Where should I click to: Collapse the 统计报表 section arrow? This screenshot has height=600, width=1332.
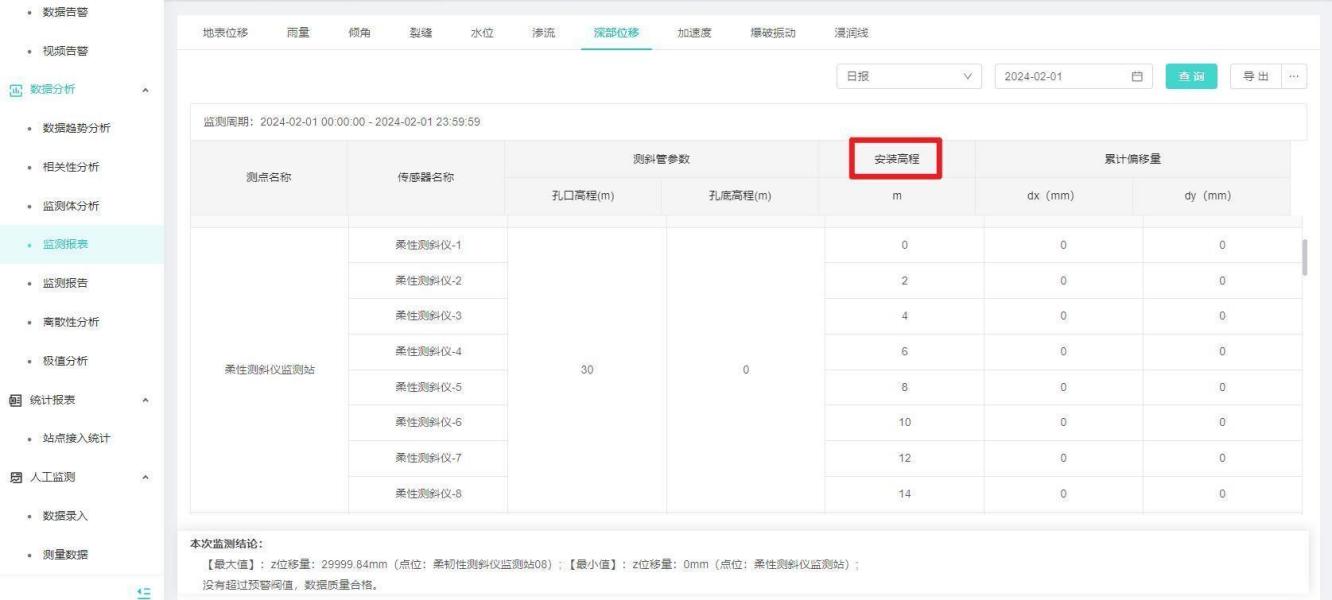click(147, 401)
